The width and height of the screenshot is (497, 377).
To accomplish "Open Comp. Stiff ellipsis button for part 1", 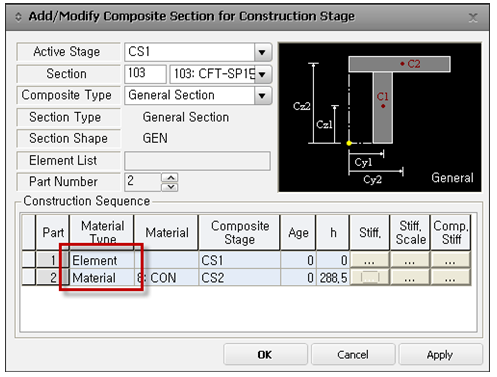I will (x=450, y=260).
